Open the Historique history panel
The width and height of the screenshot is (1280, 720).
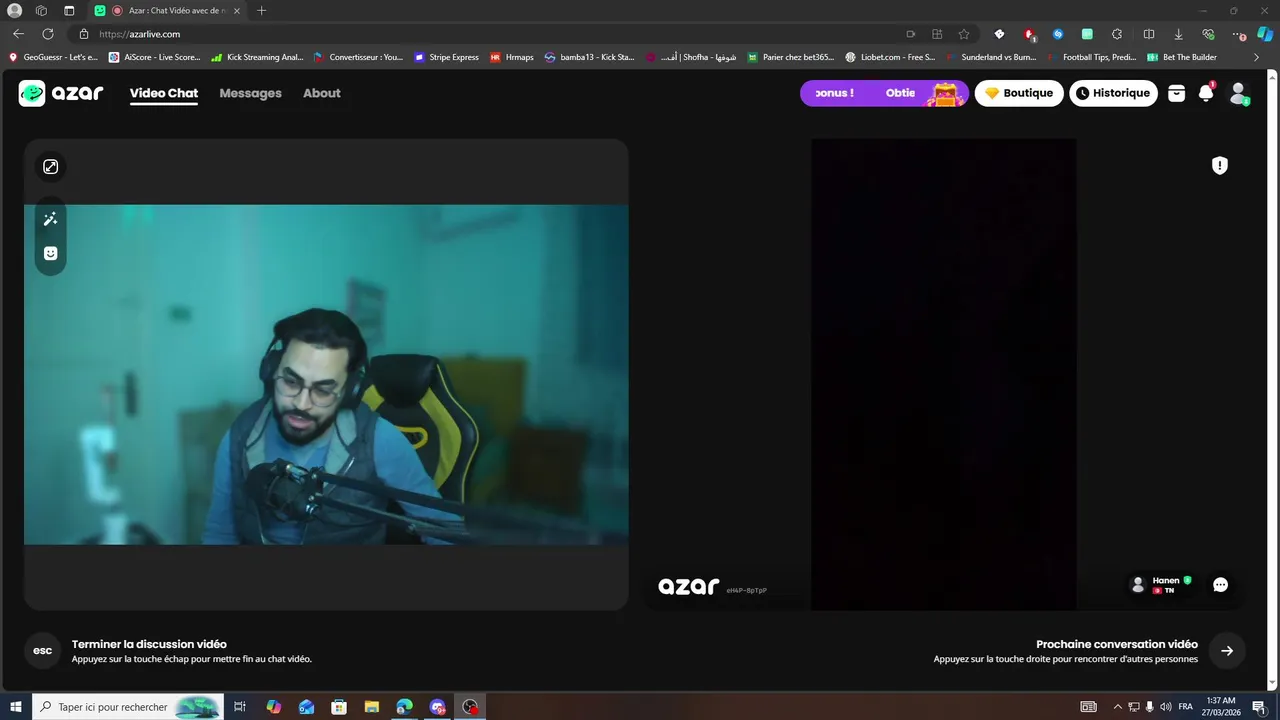(x=1113, y=93)
